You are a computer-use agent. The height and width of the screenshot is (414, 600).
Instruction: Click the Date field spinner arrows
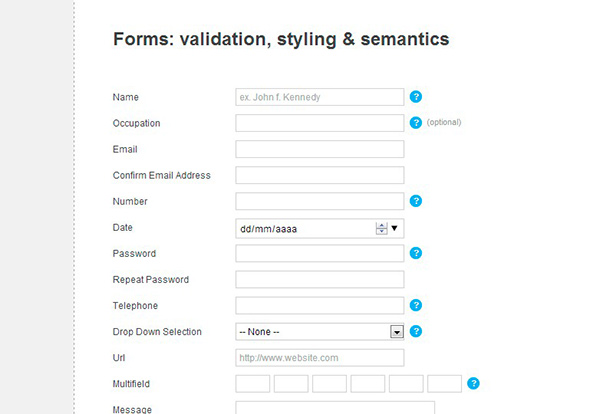382,228
